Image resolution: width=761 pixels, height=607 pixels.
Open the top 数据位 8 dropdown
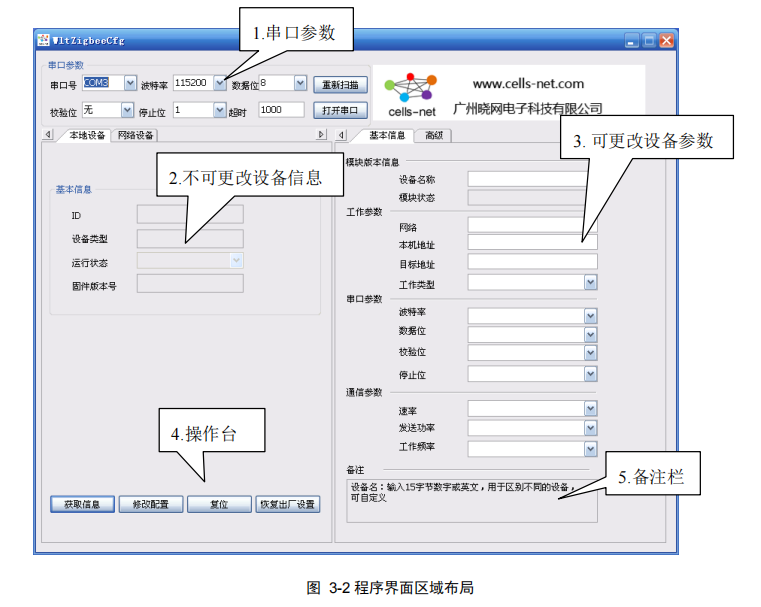point(300,83)
